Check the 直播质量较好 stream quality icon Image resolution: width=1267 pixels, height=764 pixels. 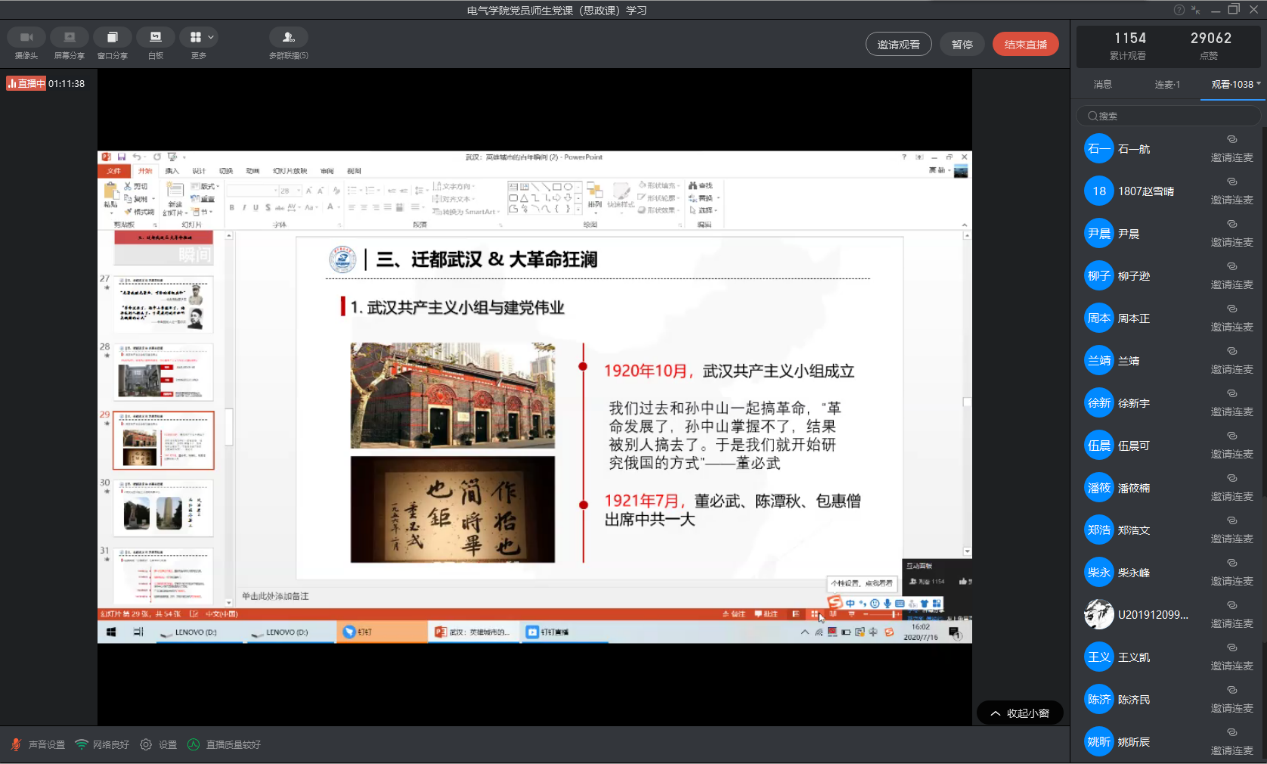click(194, 745)
